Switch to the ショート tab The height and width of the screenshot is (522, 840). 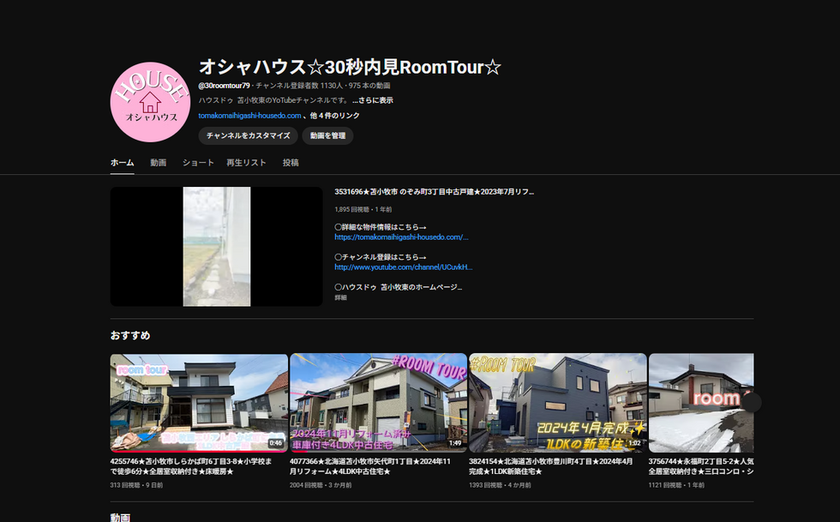point(198,162)
